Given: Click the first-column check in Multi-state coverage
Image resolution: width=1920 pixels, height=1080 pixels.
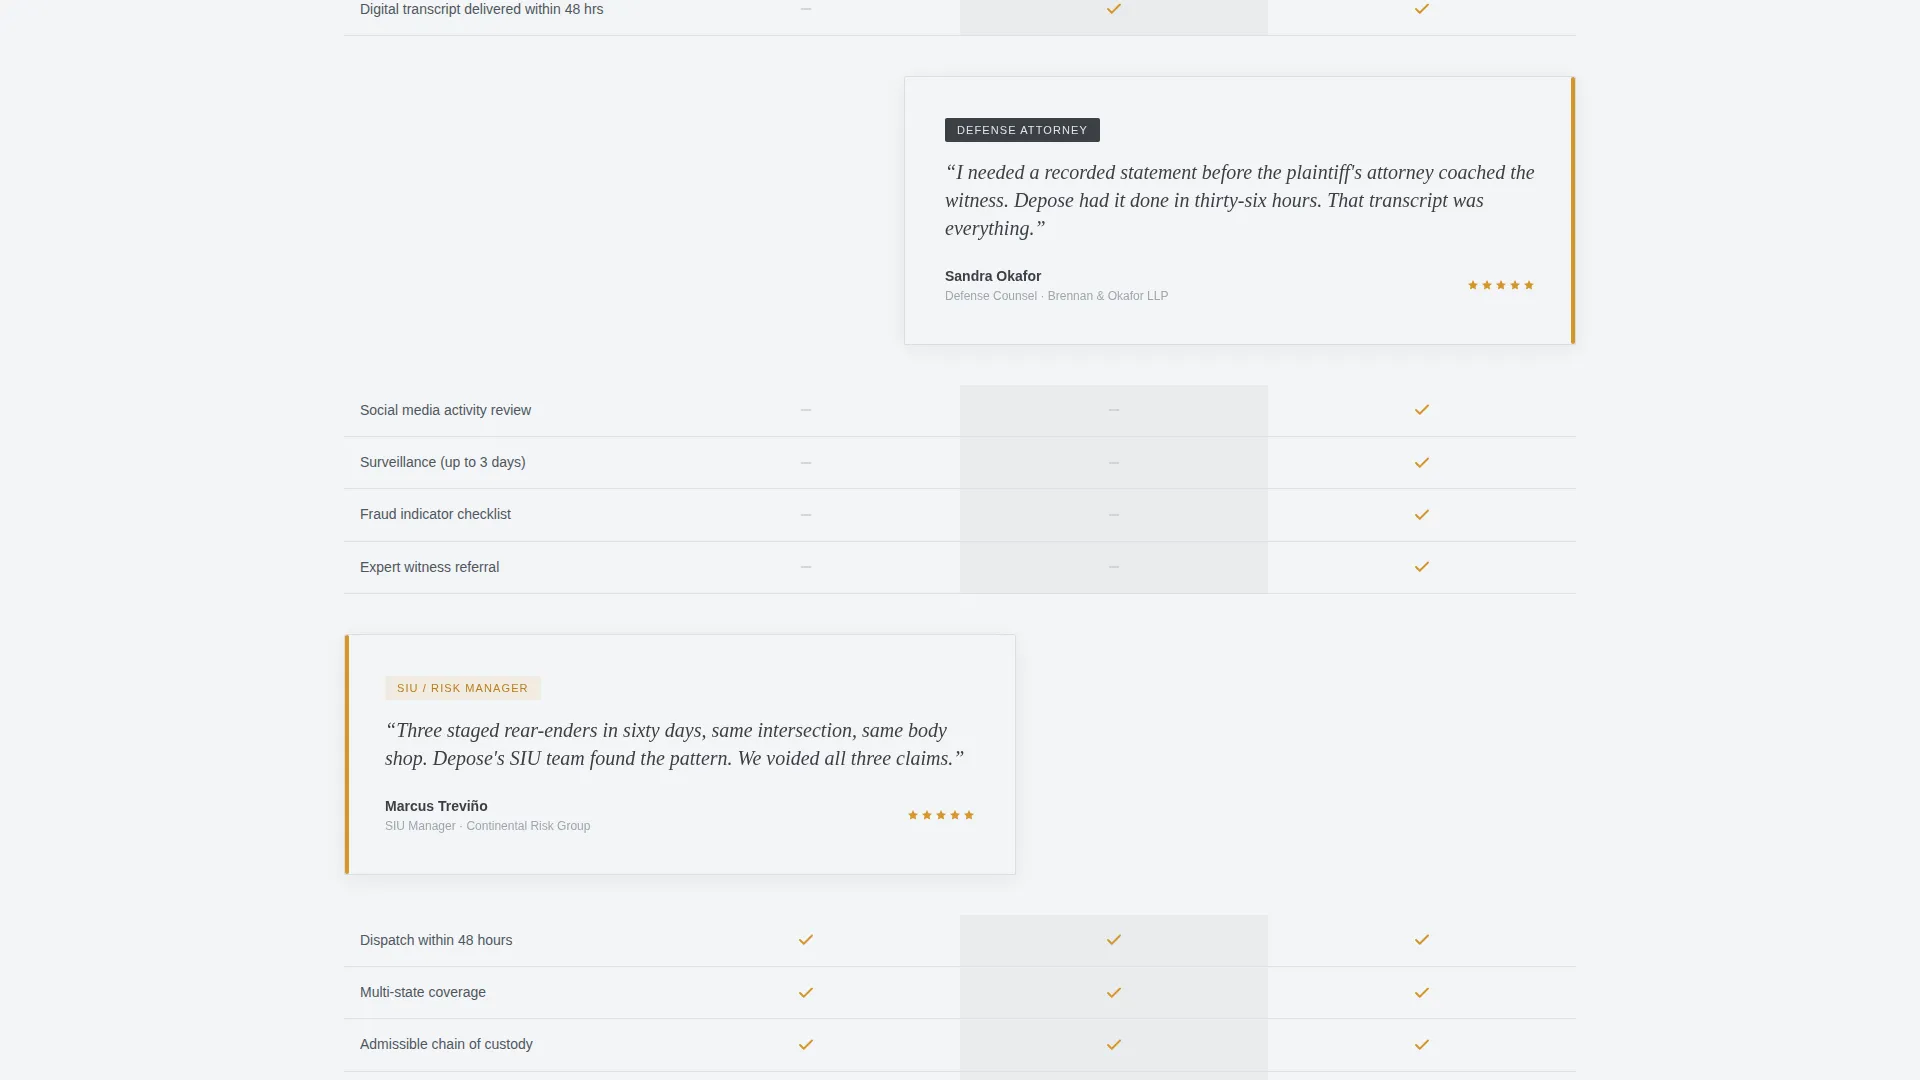Looking at the screenshot, I should pos(805,993).
